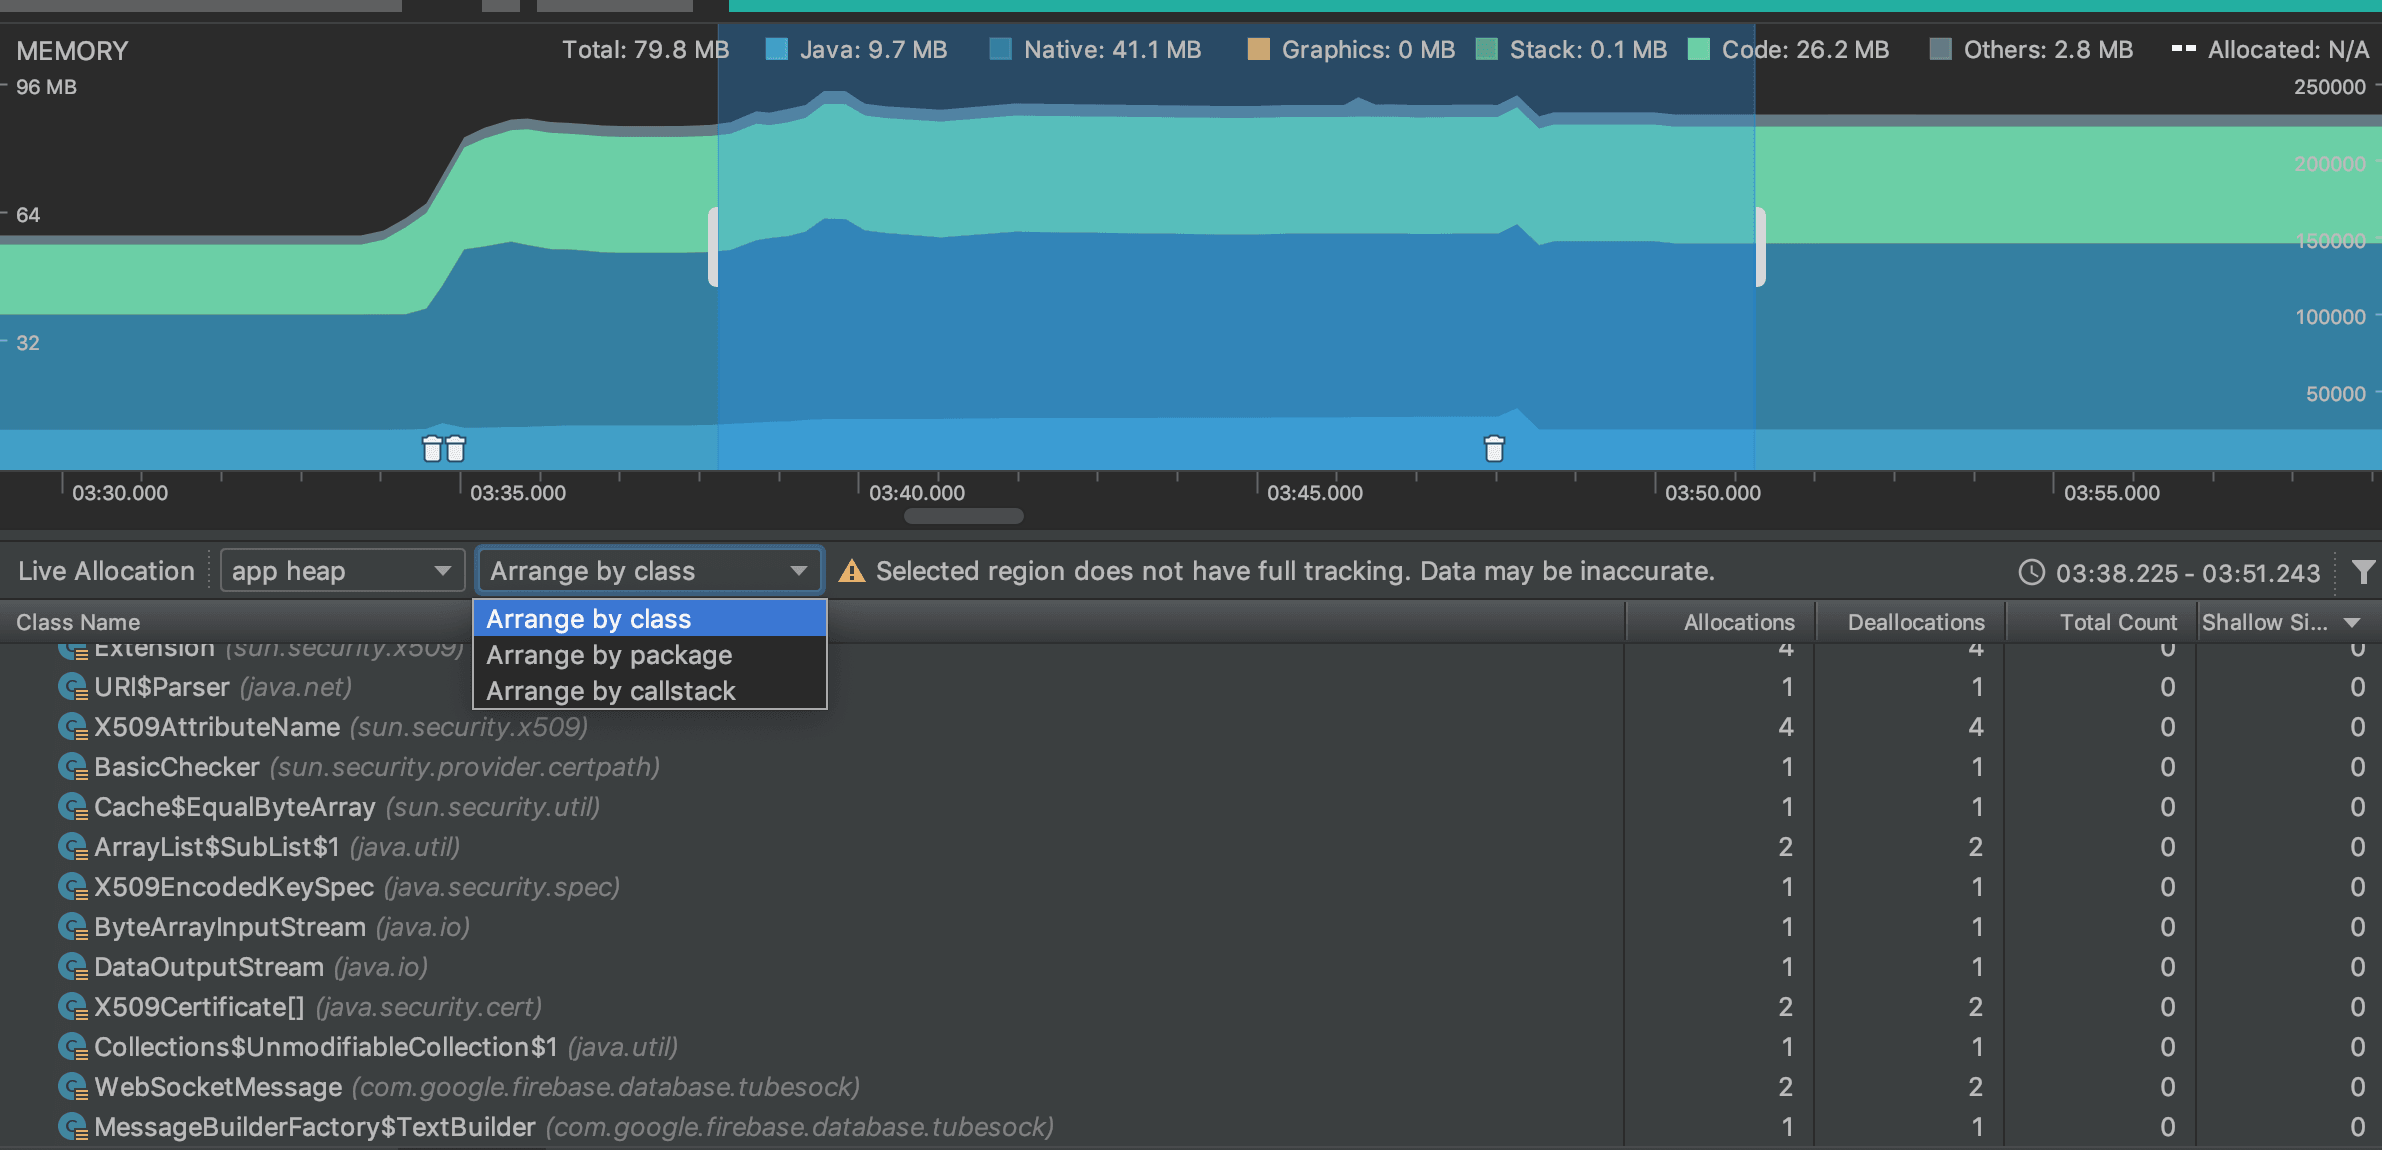Screen dimensions: 2382x1150
Task: Open the Arrange by class combo box
Action: (649, 571)
